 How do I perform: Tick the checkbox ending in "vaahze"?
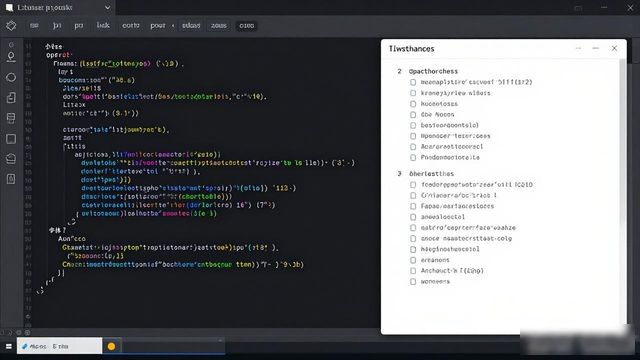point(413,228)
